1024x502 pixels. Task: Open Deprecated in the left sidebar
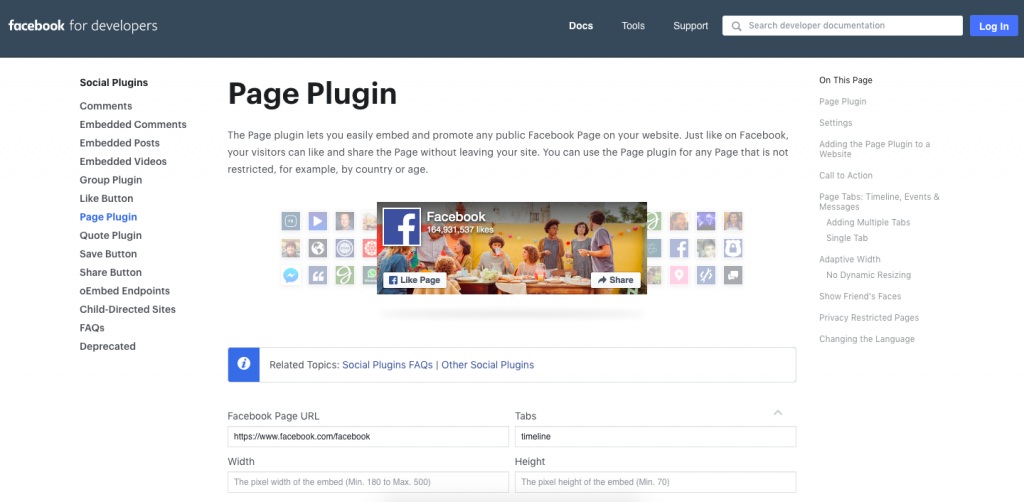[x=108, y=346]
